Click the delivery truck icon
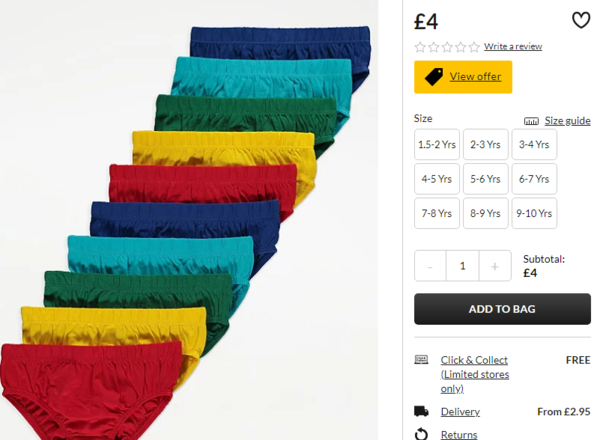Image resolution: width=600 pixels, height=440 pixels. coord(421,411)
